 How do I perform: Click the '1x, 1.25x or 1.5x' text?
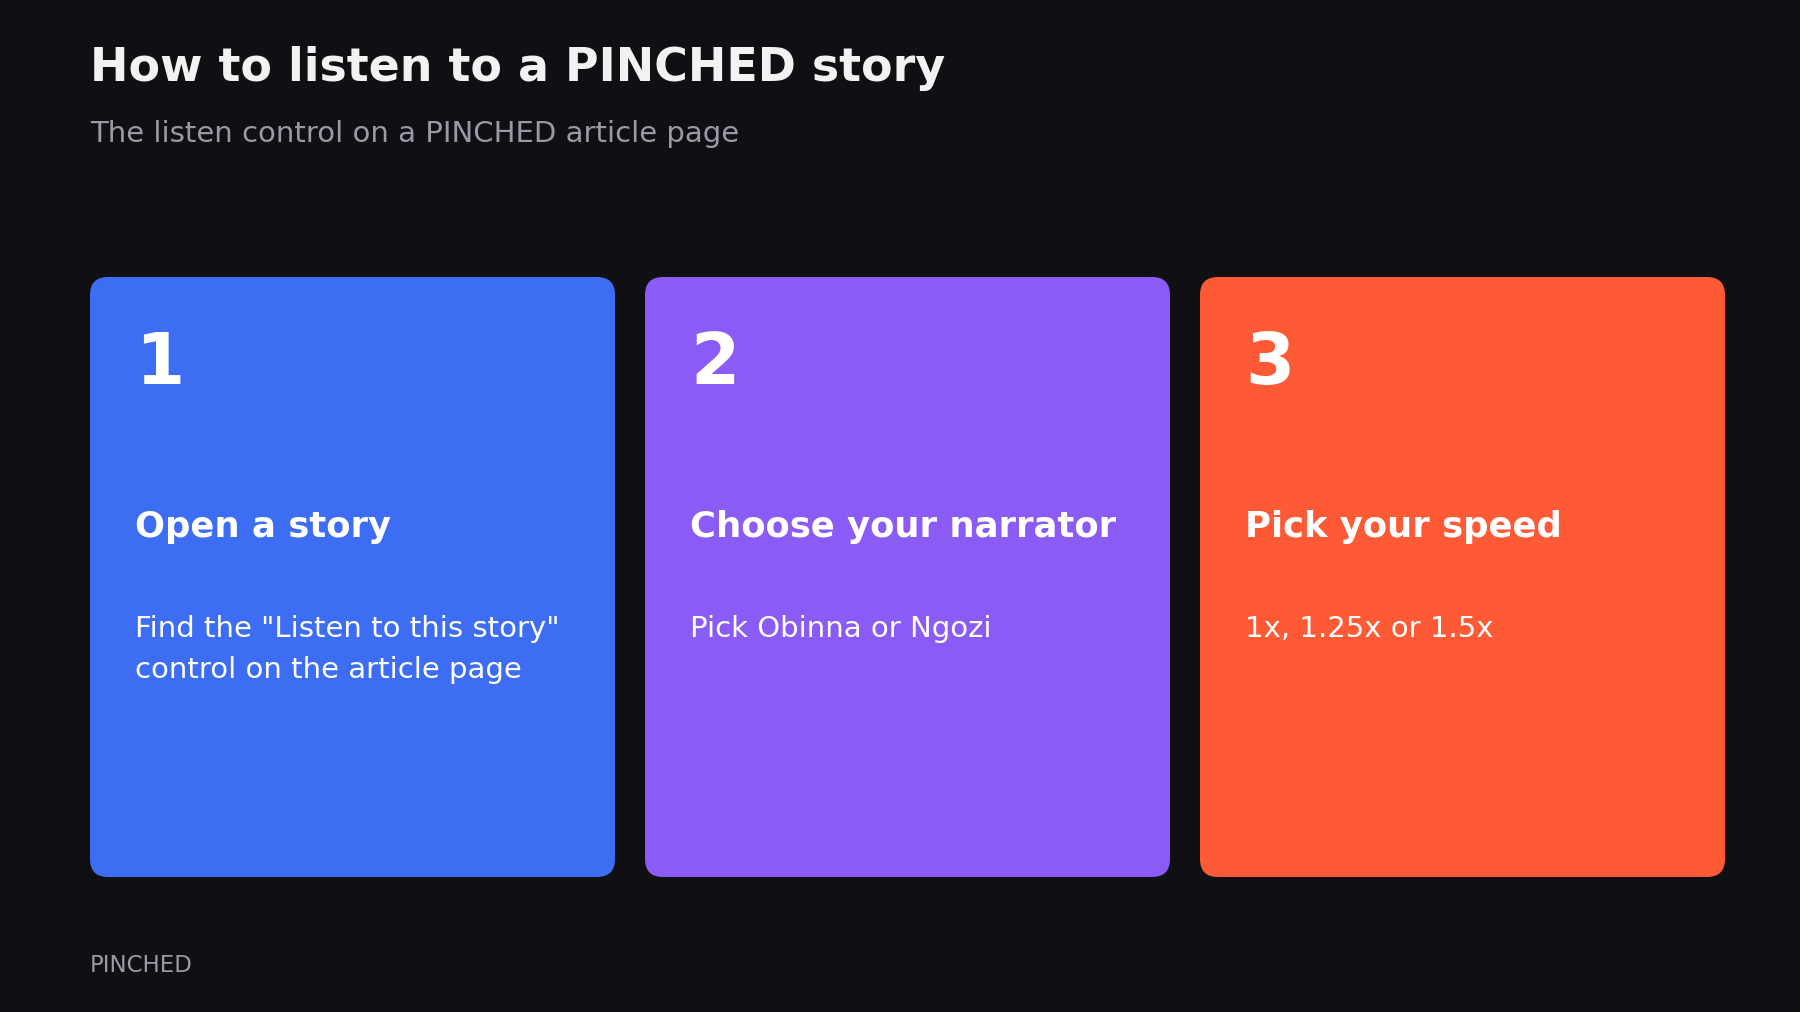[1369, 628]
